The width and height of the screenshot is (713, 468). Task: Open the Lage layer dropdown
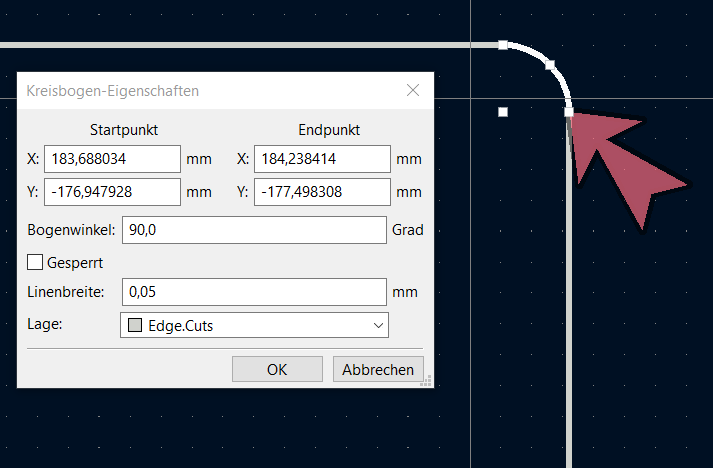[x=254, y=325]
